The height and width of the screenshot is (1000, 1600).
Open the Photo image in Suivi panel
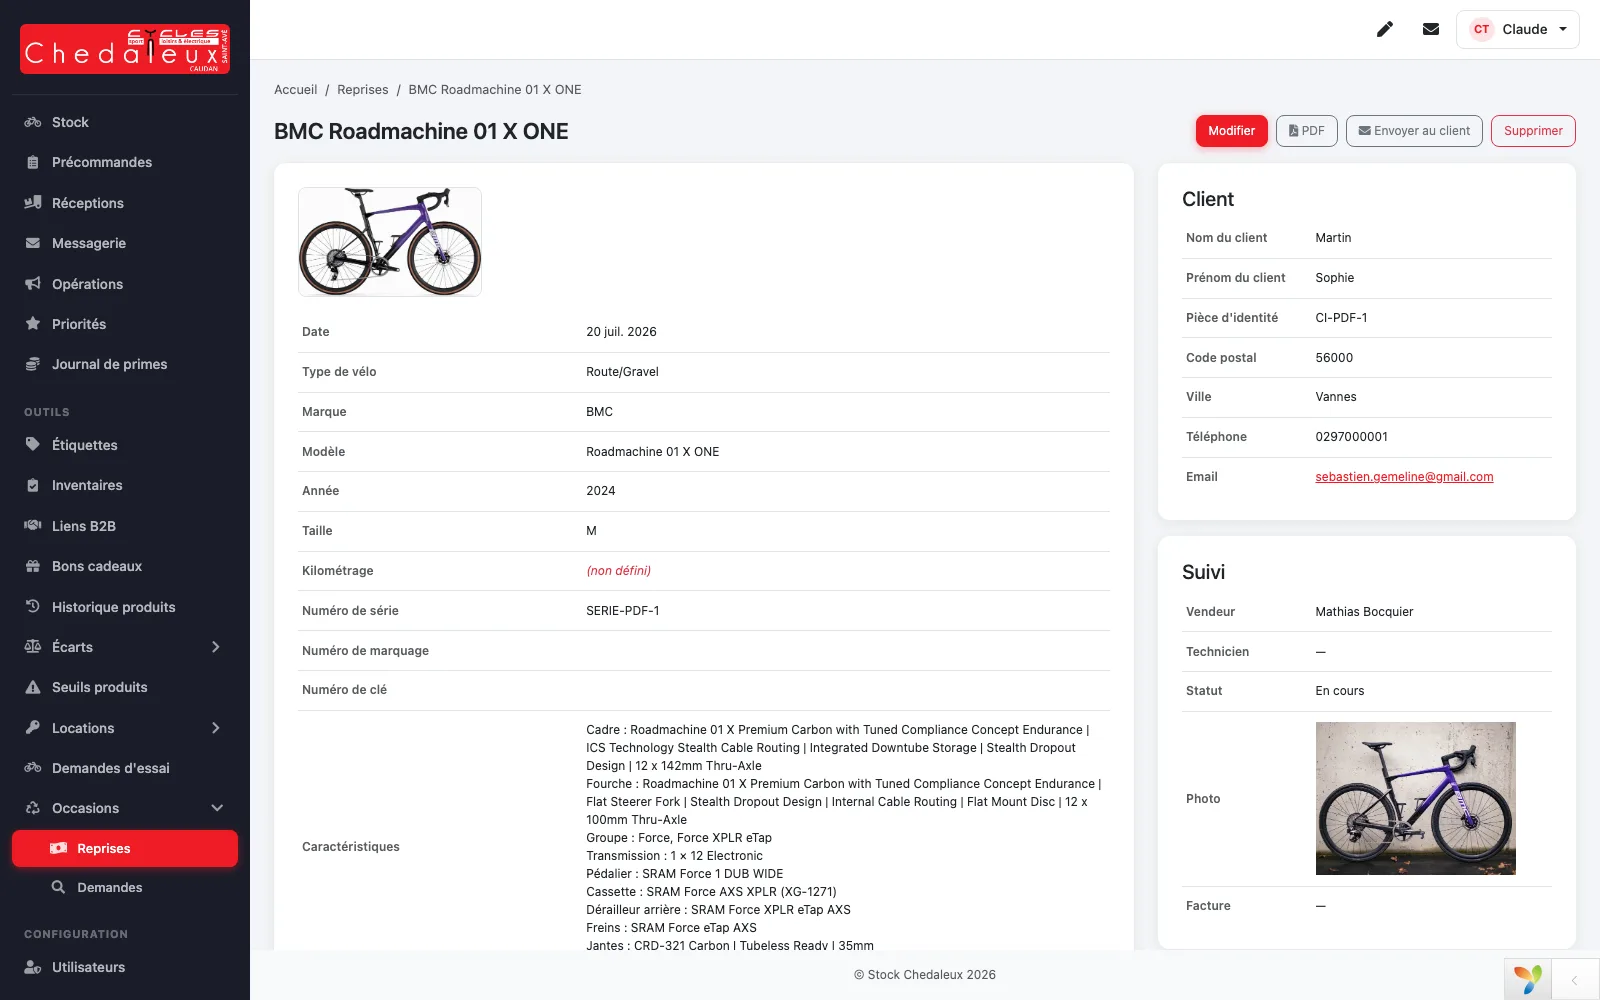click(1416, 799)
